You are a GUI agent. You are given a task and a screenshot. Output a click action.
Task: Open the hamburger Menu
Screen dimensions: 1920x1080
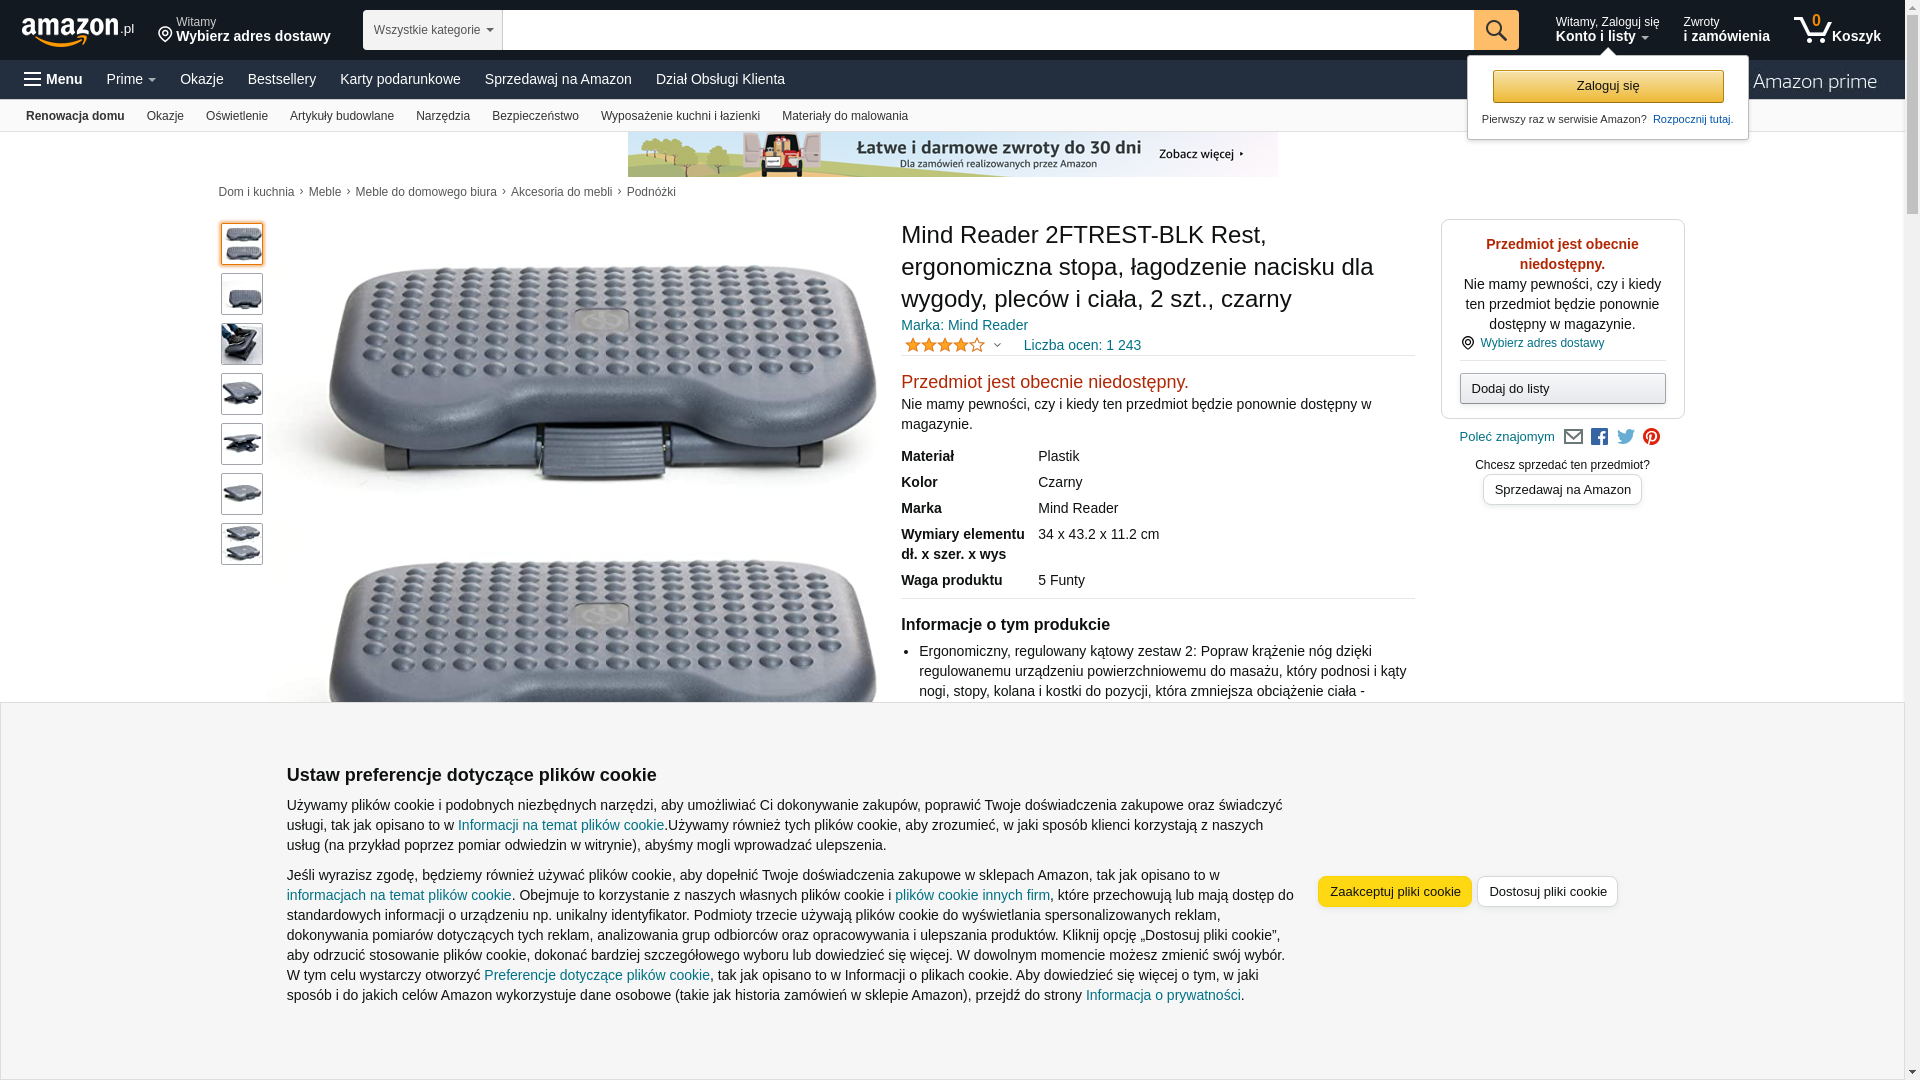click(x=53, y=79)
